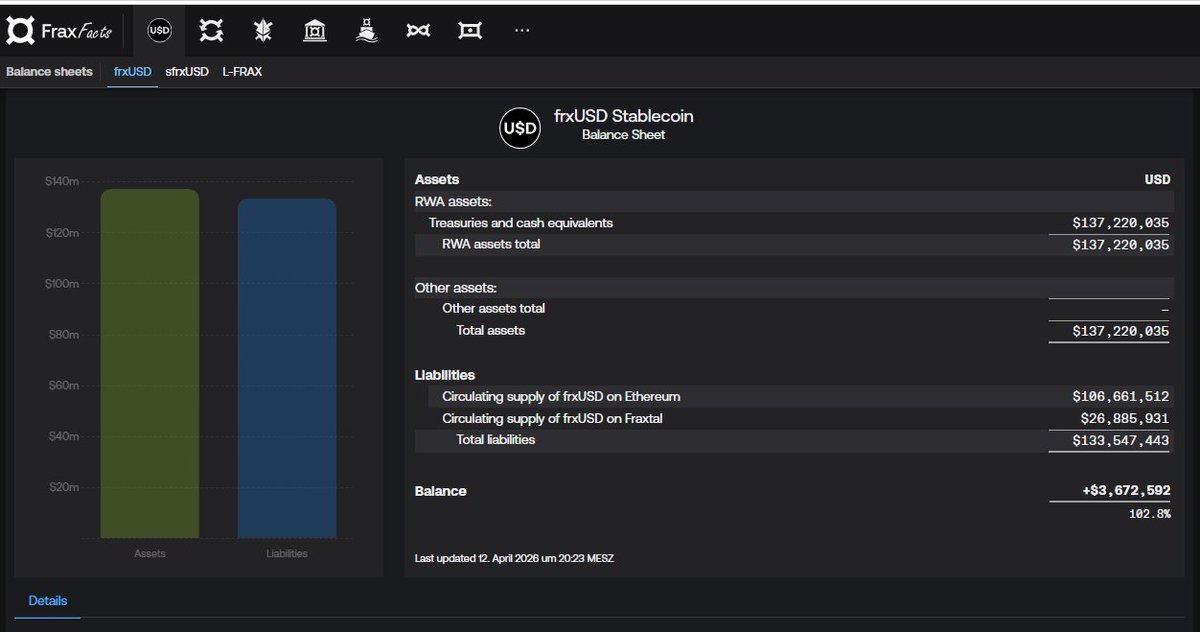Click the Assets table heading
The height and width of the screenshot is (632, 1200).
point(437,179)
